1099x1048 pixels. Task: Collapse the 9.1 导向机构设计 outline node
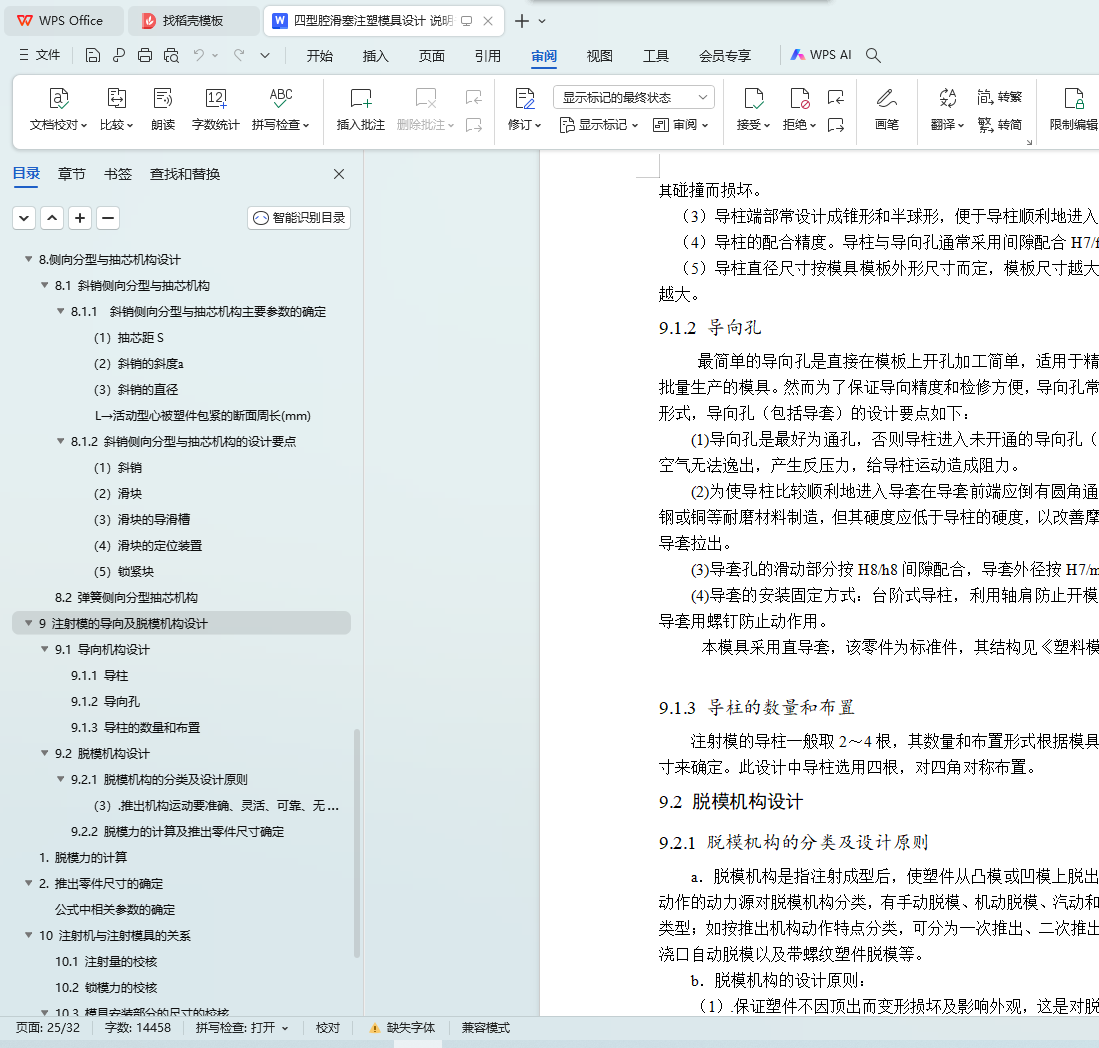pos(45,649)
